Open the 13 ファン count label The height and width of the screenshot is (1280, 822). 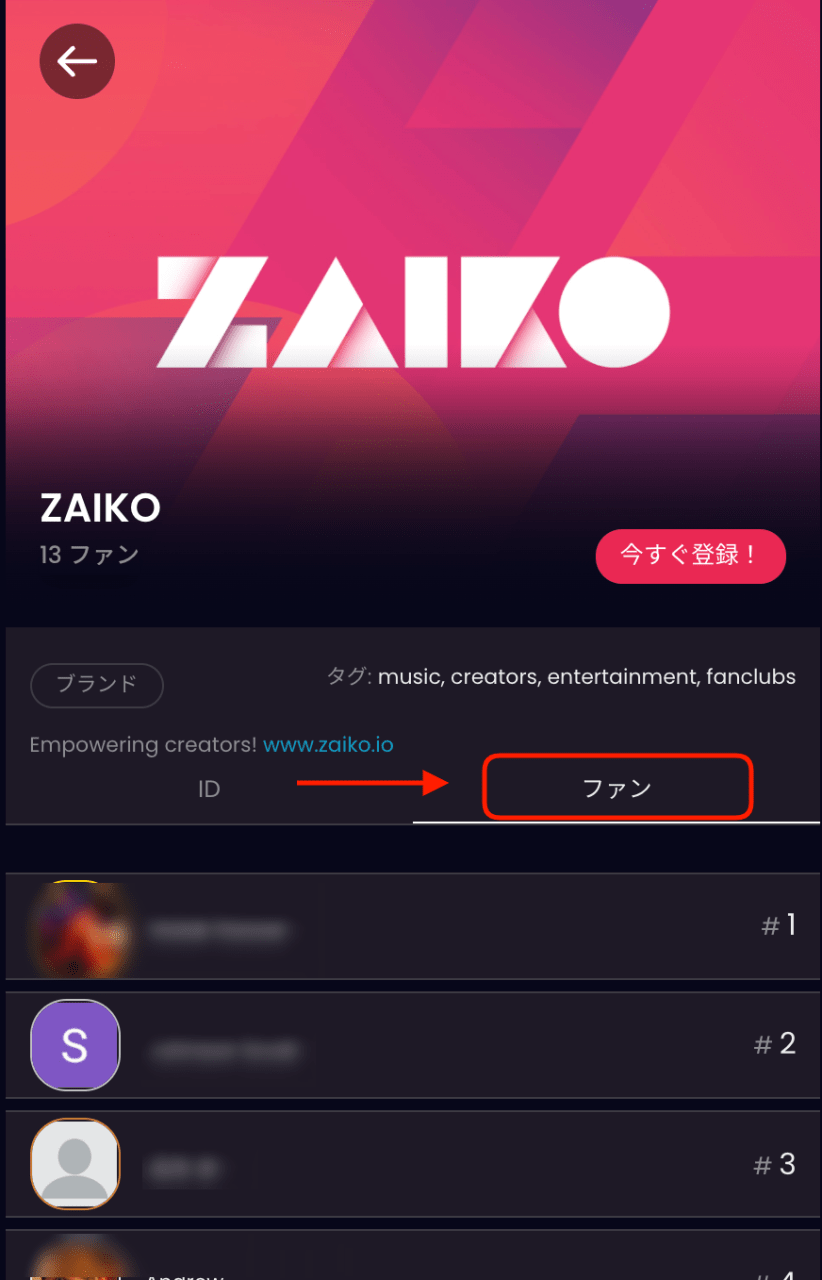click(89, 554)
